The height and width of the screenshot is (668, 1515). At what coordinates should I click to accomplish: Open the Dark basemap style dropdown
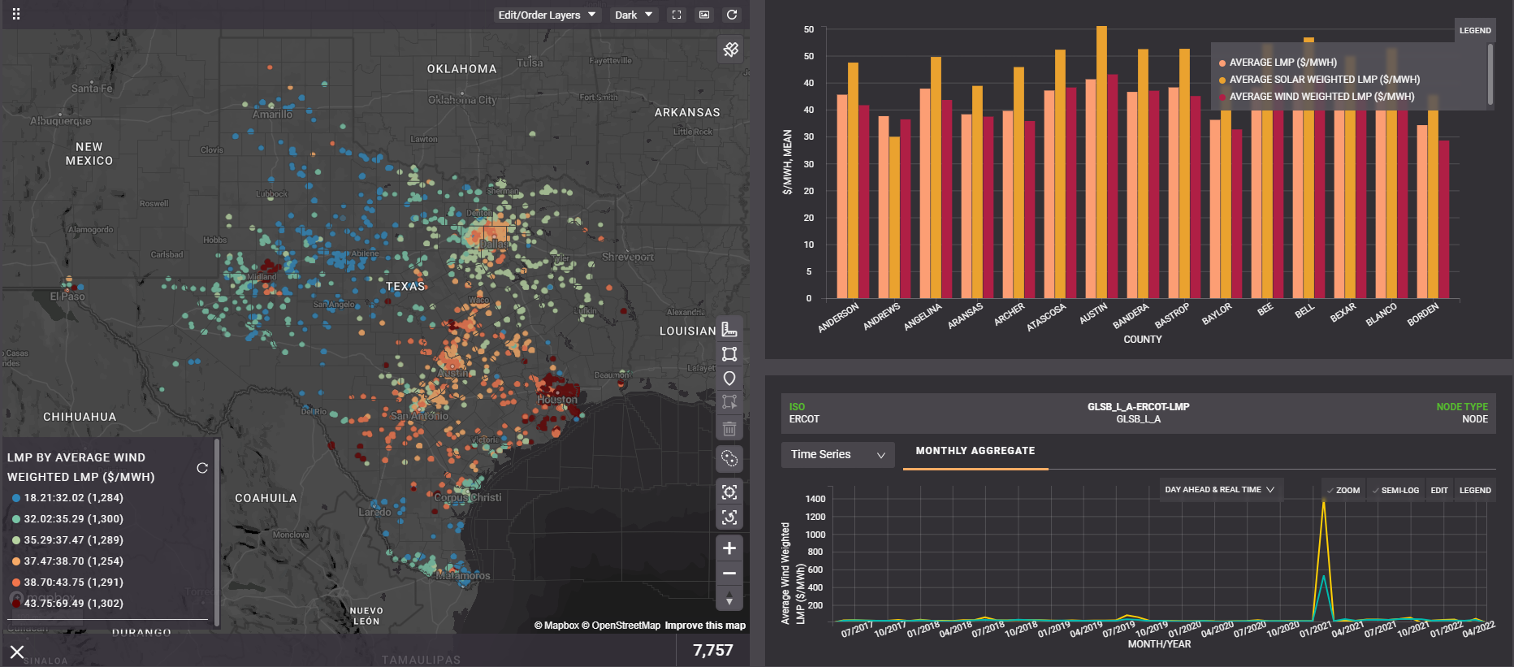[x=633, y=15]
